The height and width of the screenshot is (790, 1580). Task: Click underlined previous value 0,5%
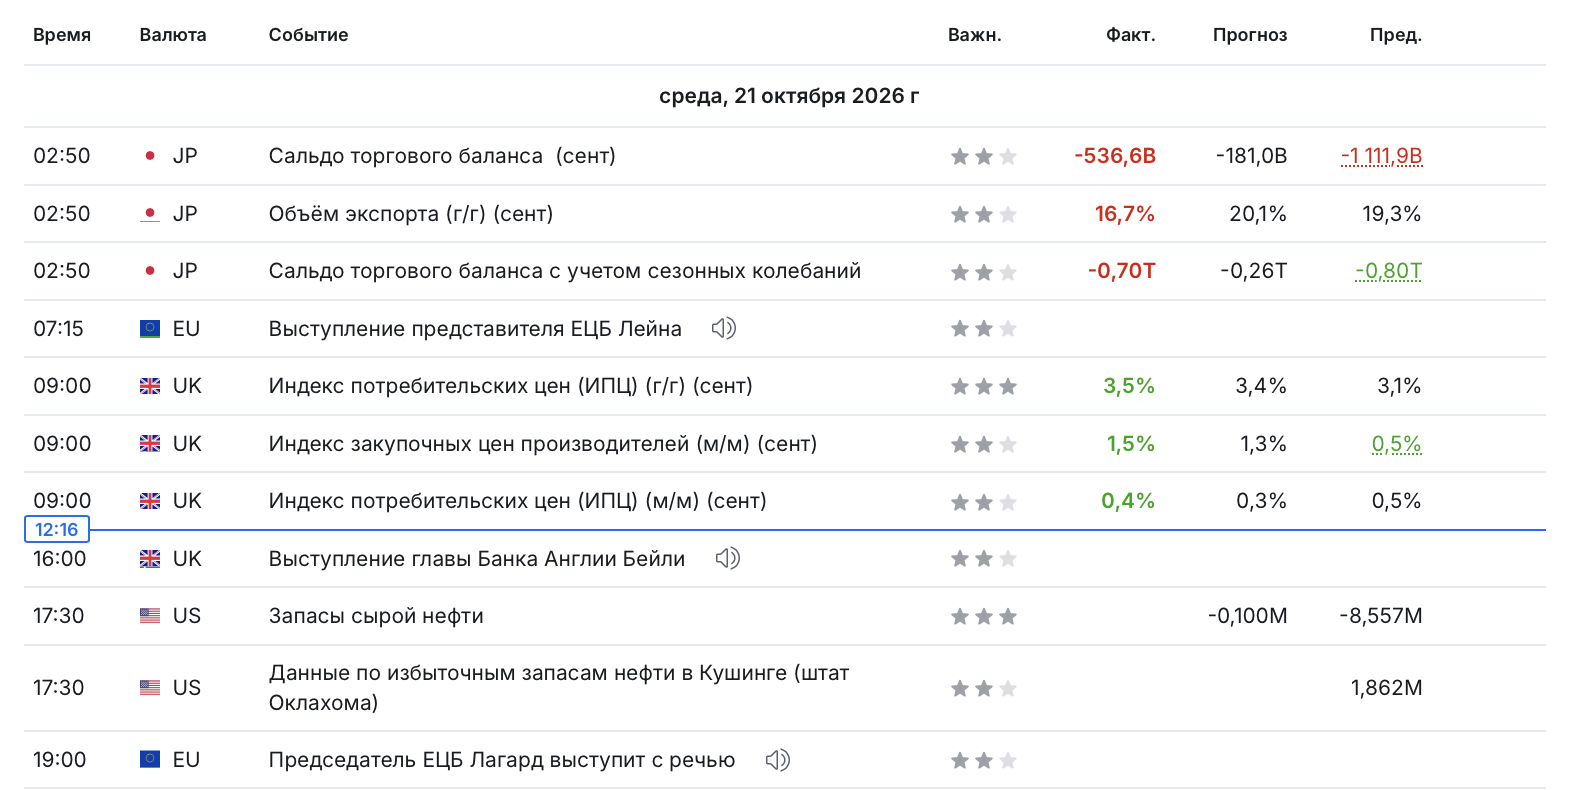[1397, 444]
